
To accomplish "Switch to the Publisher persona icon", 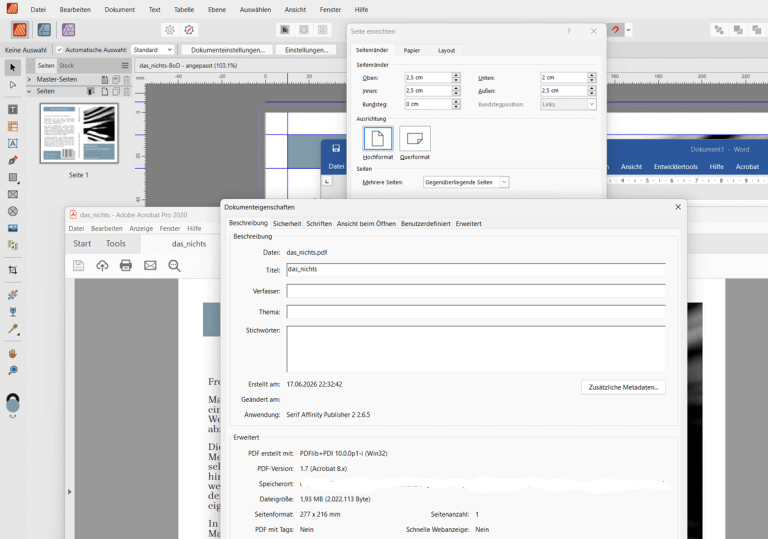I will (20, 30).
